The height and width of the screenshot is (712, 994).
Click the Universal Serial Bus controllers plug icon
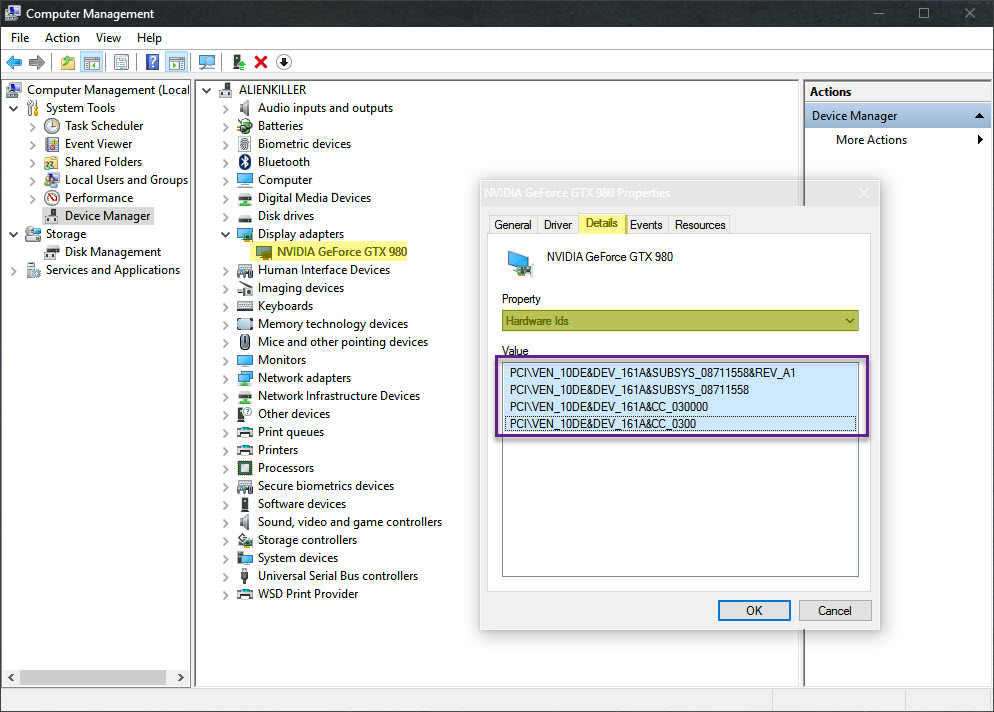coord(245,576)
